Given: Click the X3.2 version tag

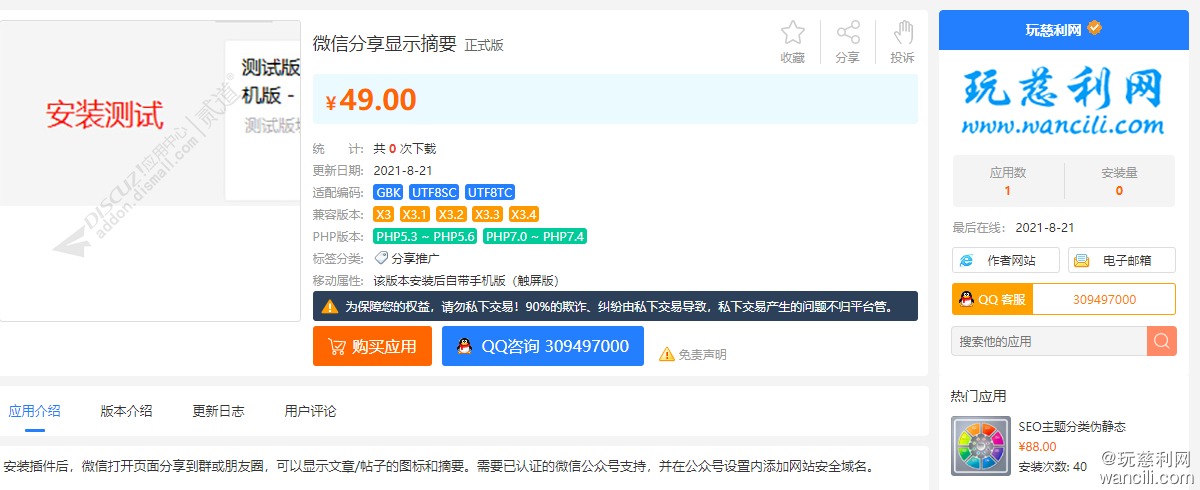Looking at the screenshot, I should pos(451,214).
